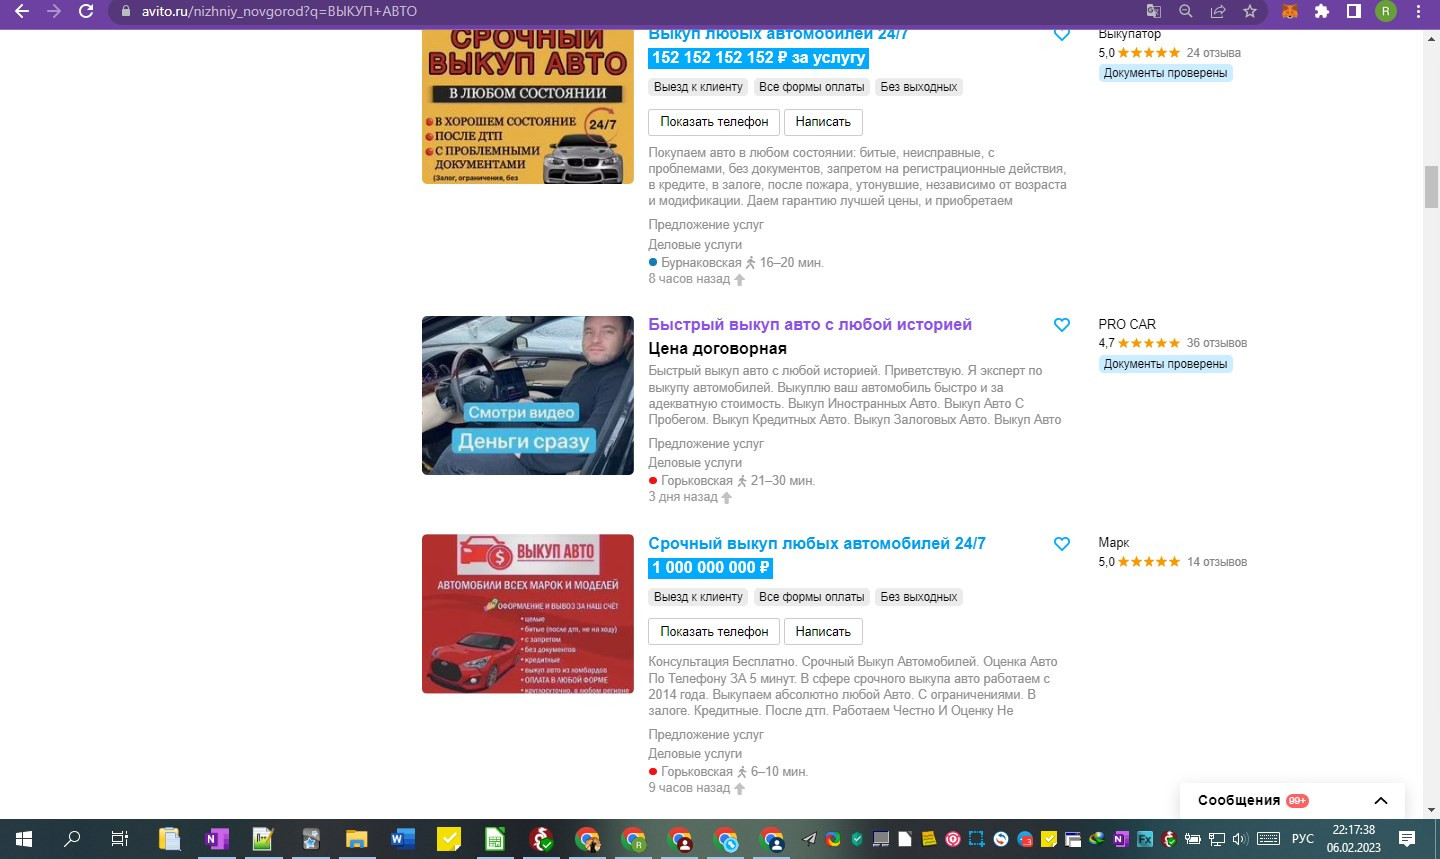This screenshot has width=1440, height=859.
Task: Open volume control in system tray
Action: (1240, 839)
